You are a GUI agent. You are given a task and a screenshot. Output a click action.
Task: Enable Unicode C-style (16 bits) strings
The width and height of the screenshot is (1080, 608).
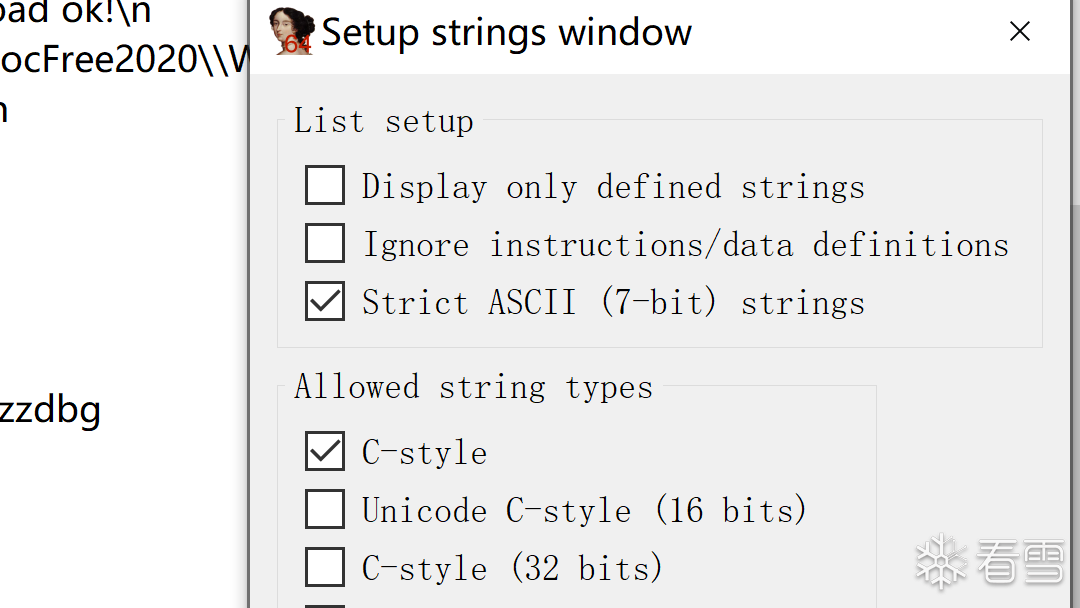click(325, 510)
